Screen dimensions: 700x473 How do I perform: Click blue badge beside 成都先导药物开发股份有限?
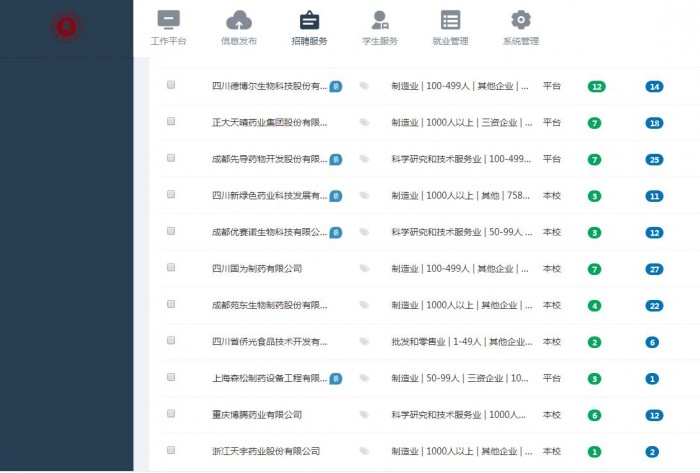point(336,159)
